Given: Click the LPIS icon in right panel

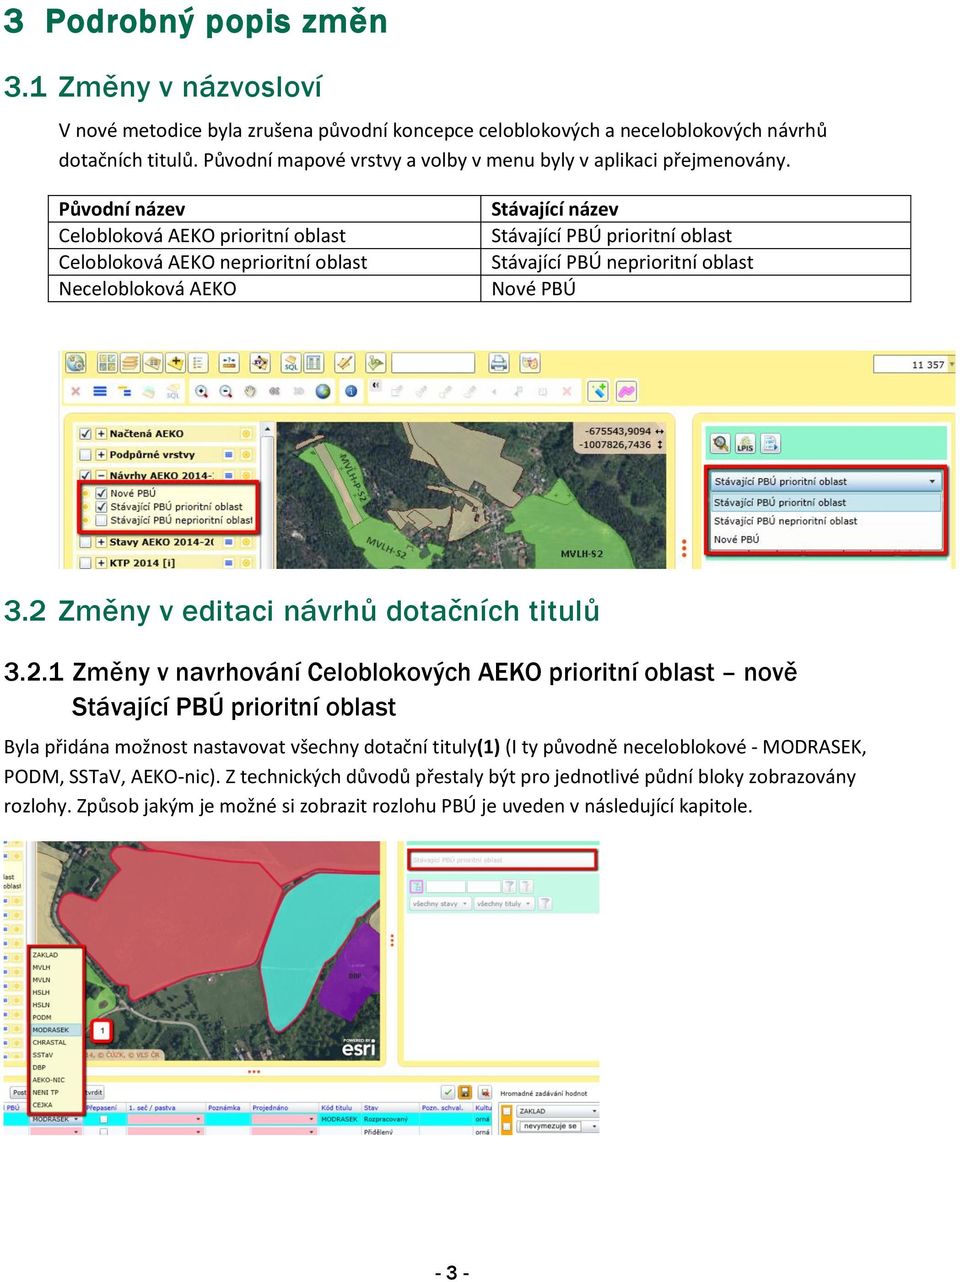Looking at the screenshot, I should pyautogui.click(x=745, y=443).
